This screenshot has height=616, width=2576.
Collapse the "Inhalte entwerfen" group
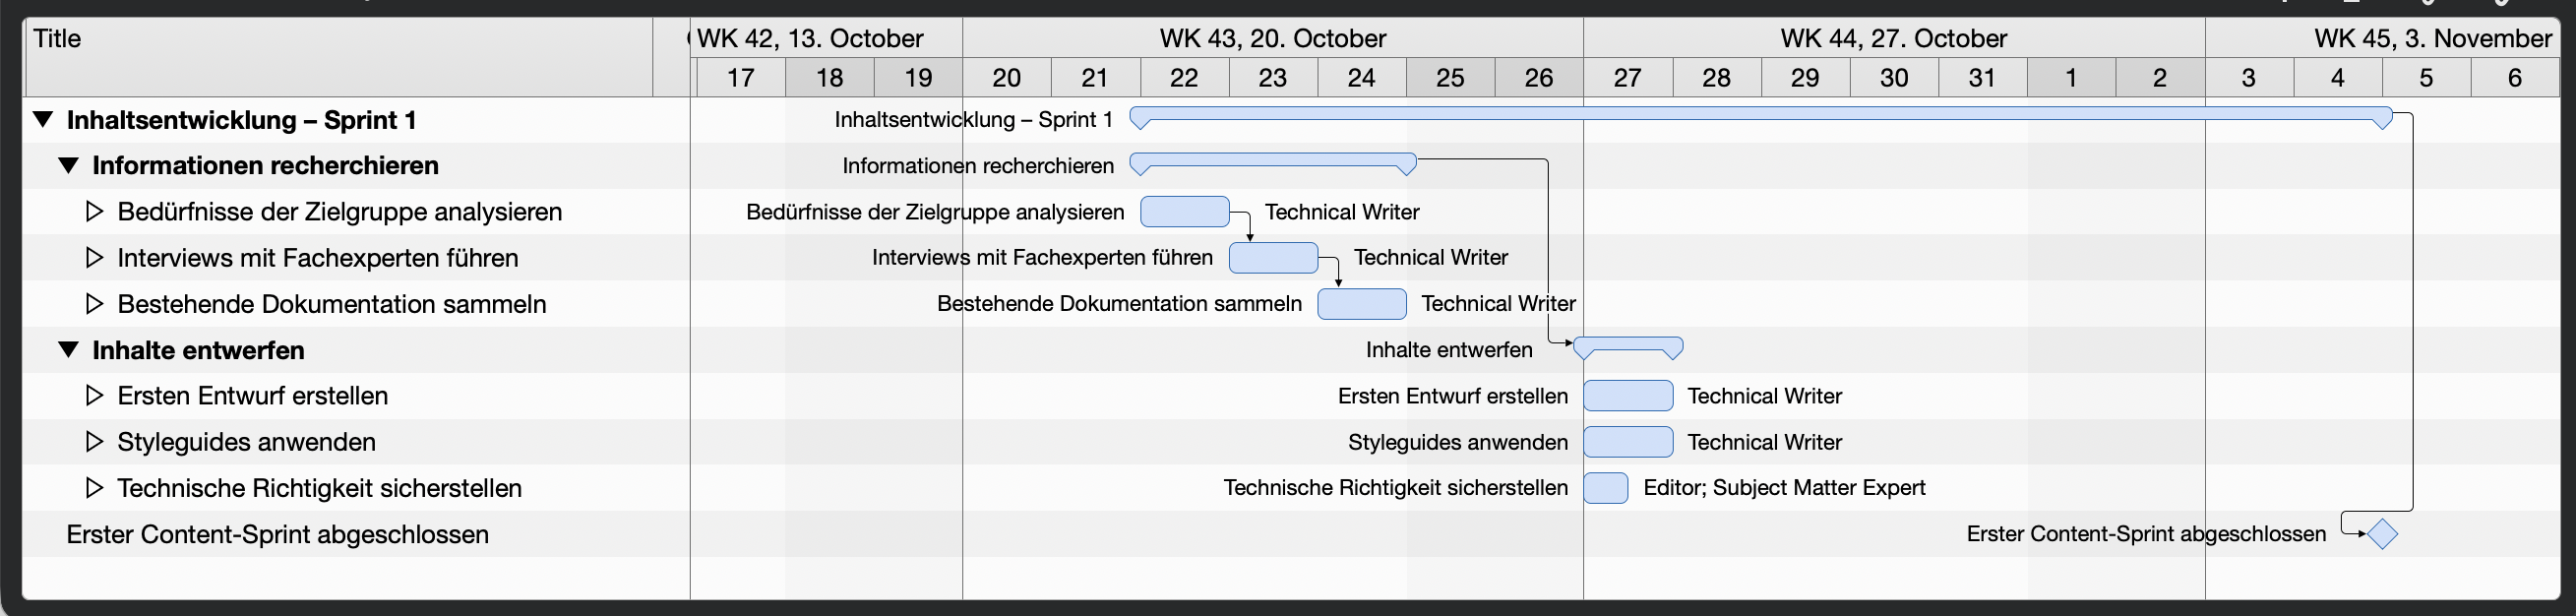[x=68, y=349]
